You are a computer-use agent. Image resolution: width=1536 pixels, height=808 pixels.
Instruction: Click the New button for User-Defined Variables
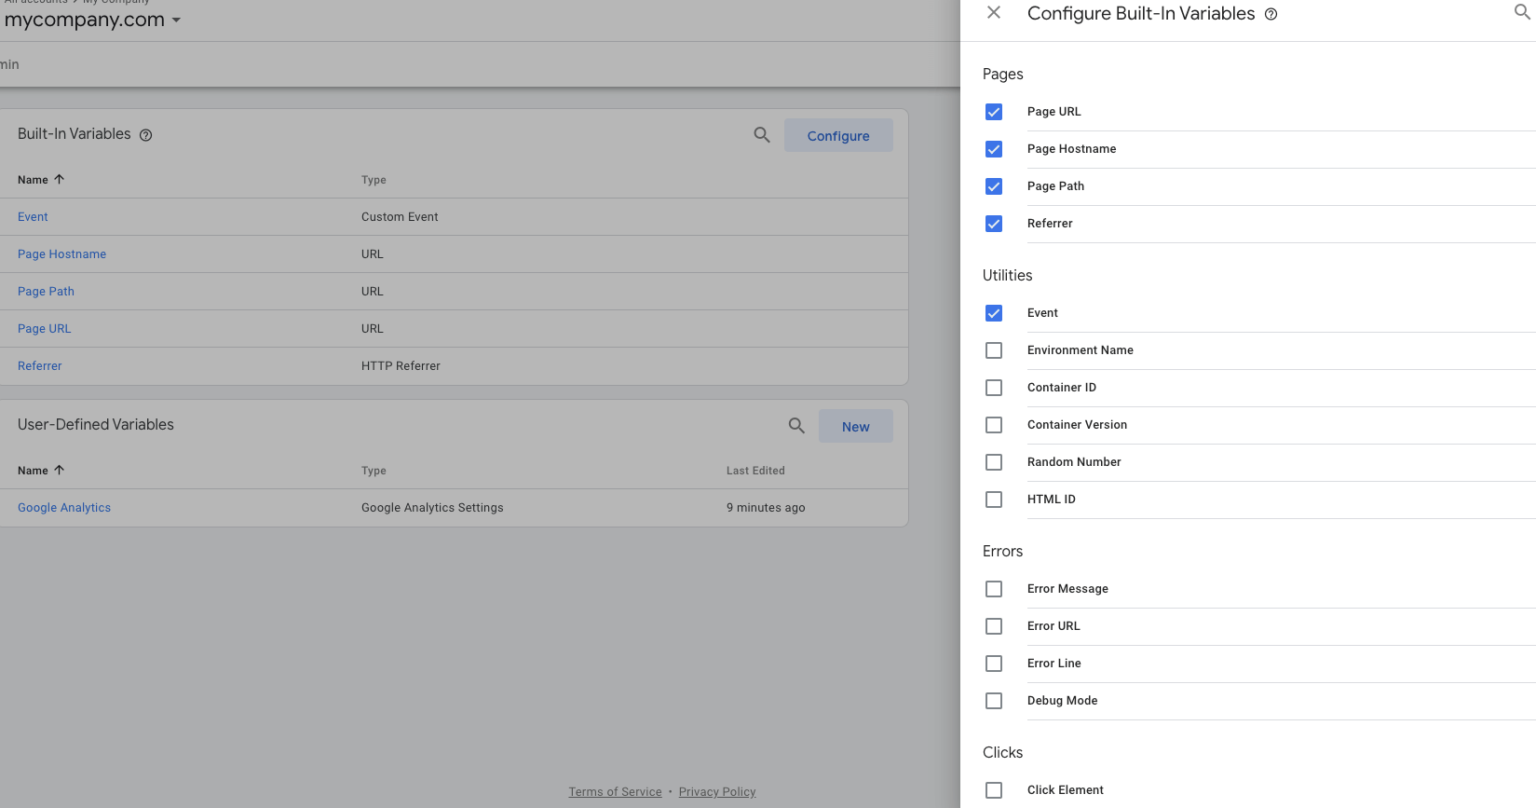click(x=855, y=425)
